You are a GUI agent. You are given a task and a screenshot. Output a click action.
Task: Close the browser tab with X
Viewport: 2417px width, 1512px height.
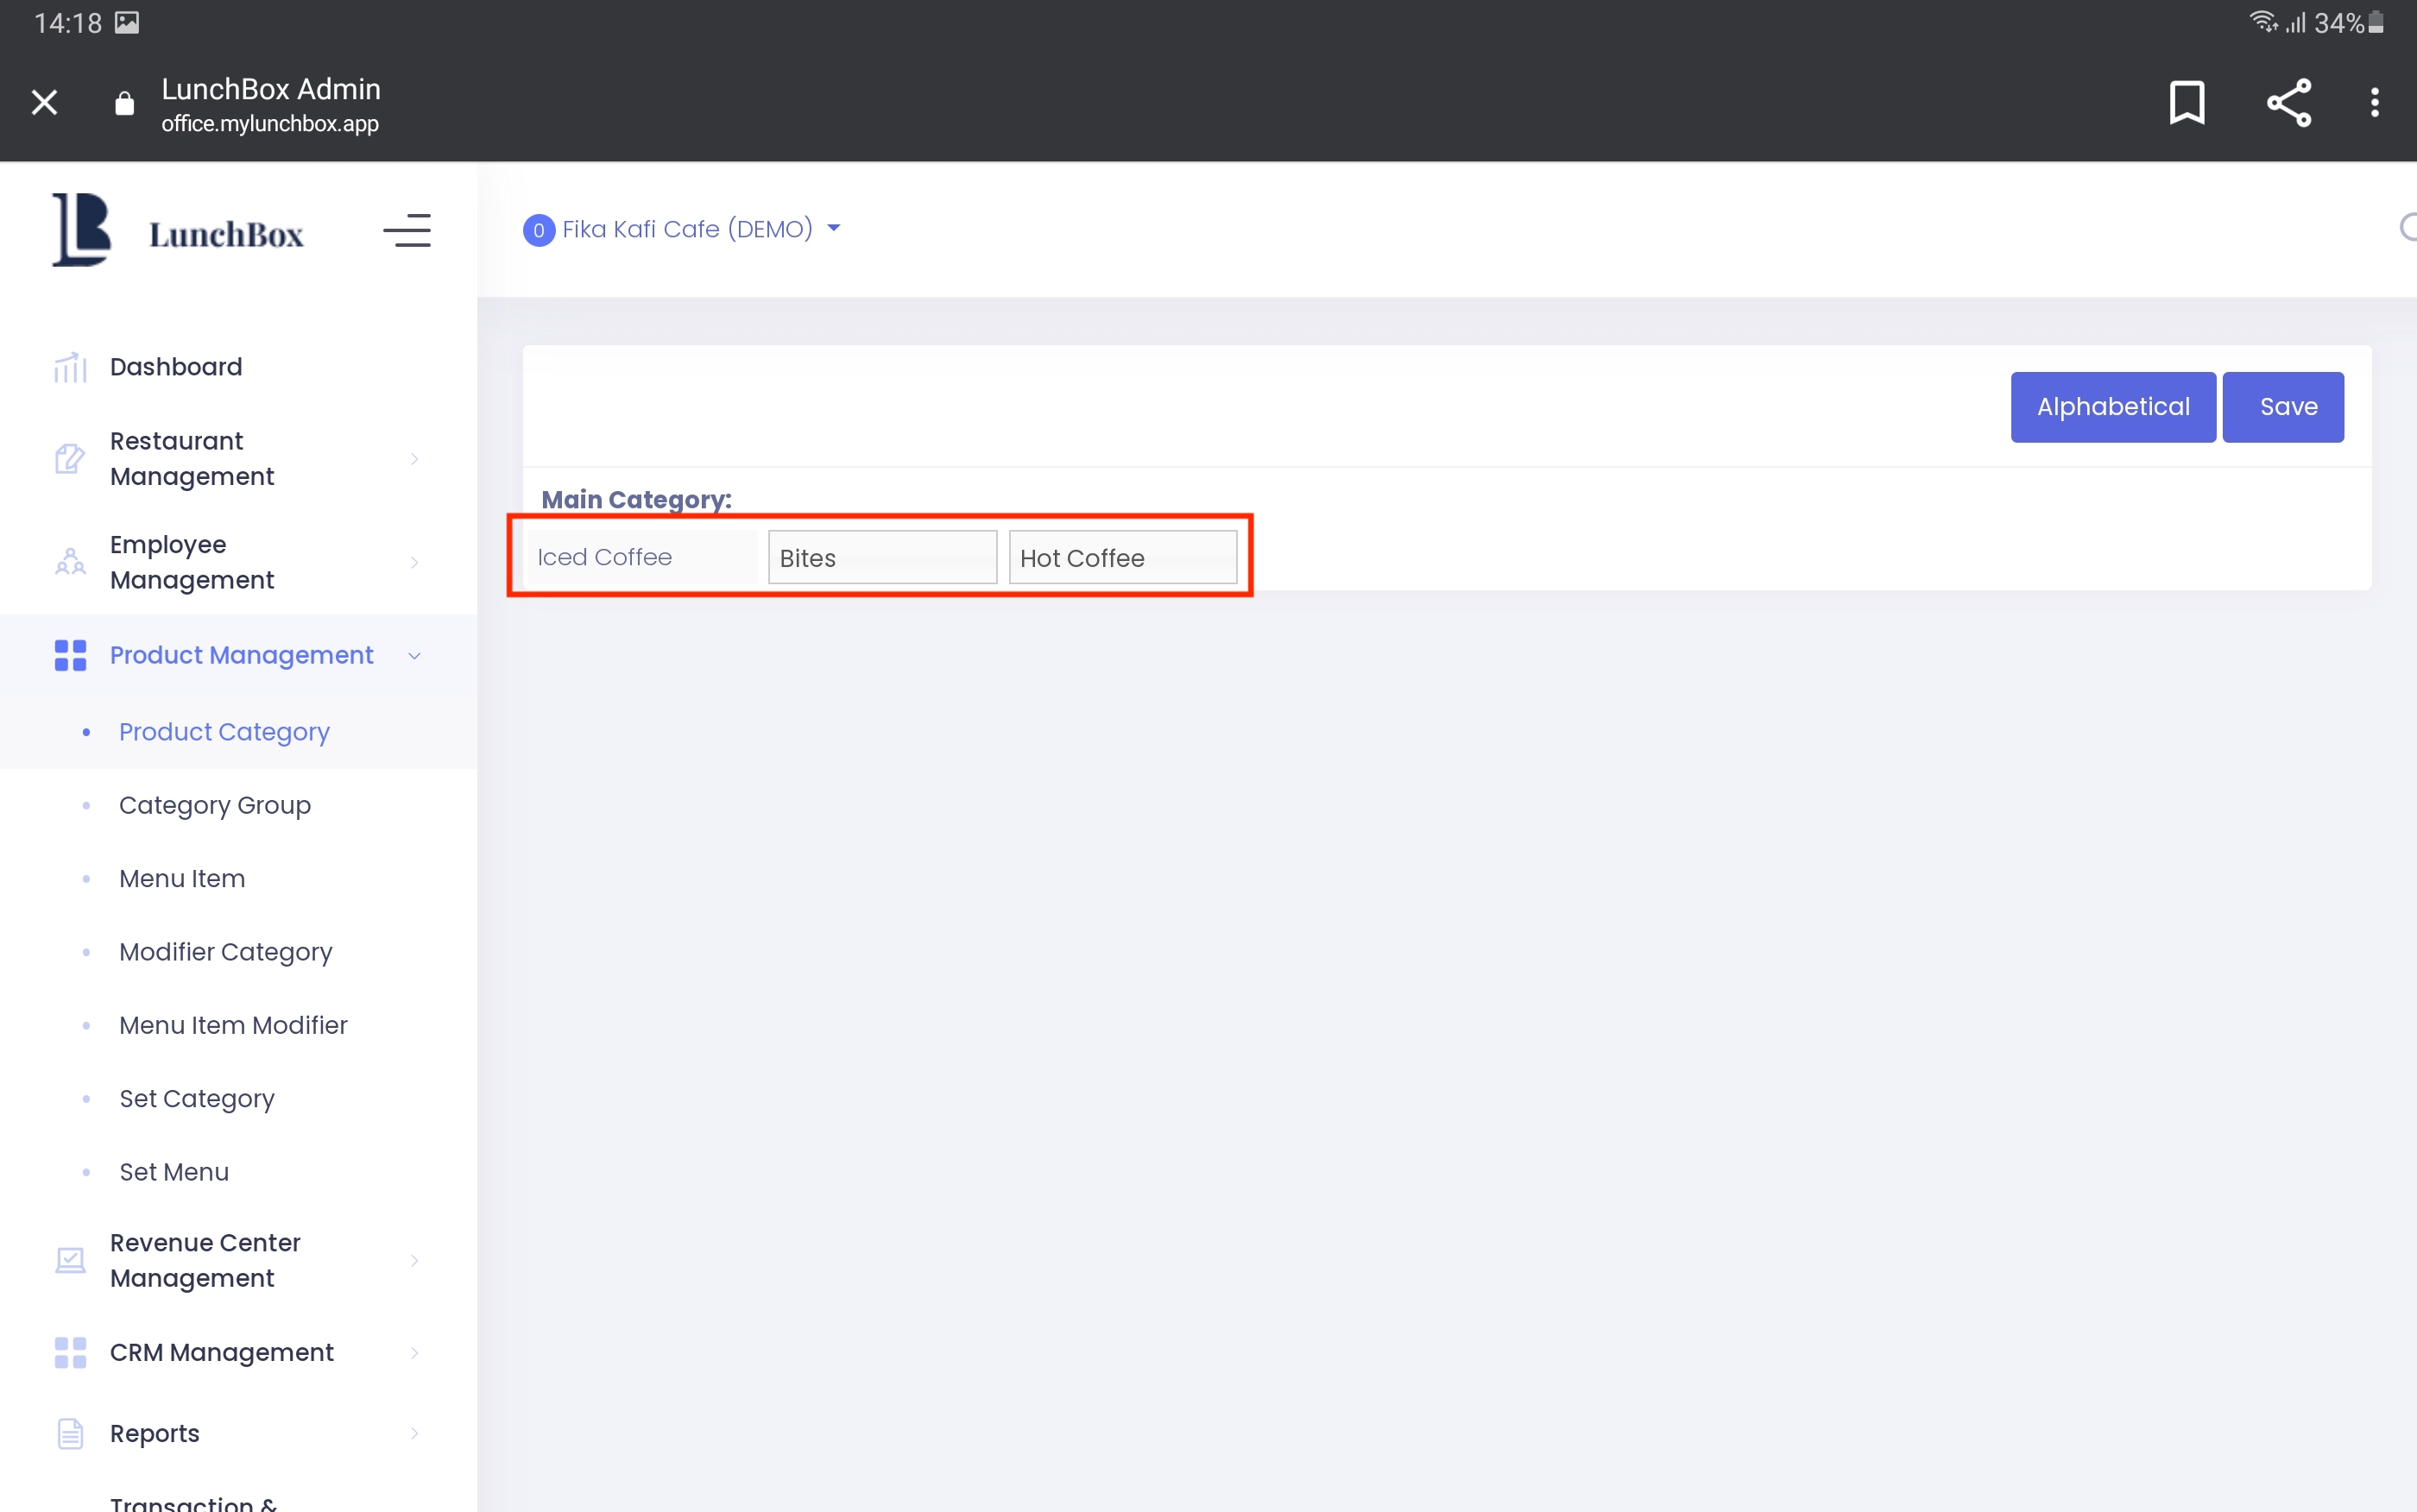[44, 103]
